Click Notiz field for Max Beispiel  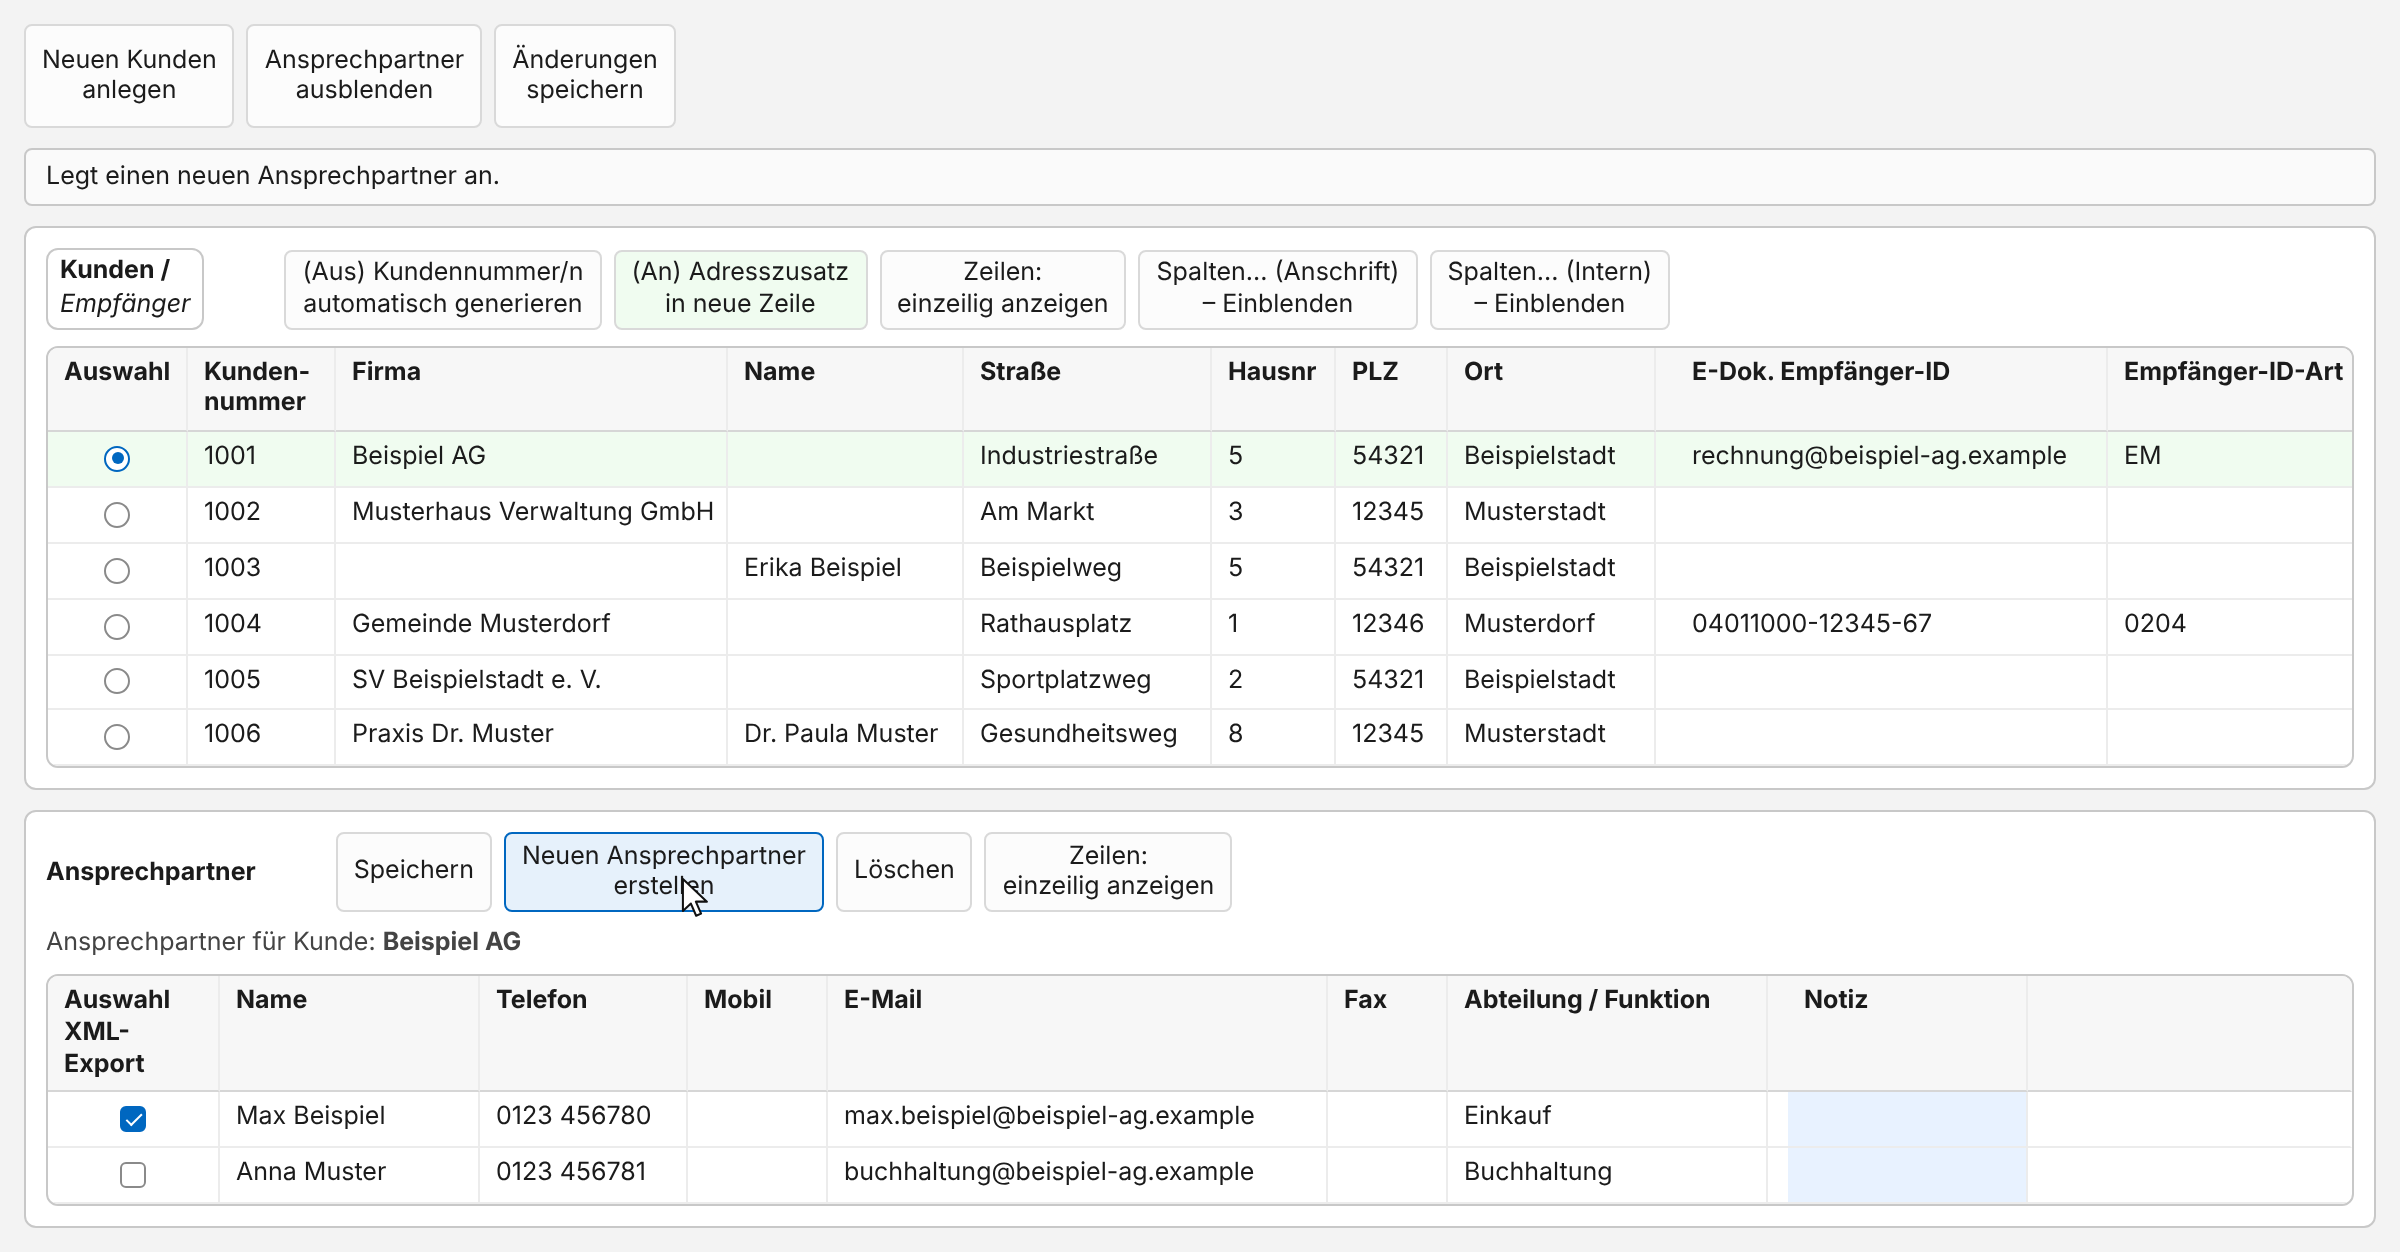(1907, 1119)
